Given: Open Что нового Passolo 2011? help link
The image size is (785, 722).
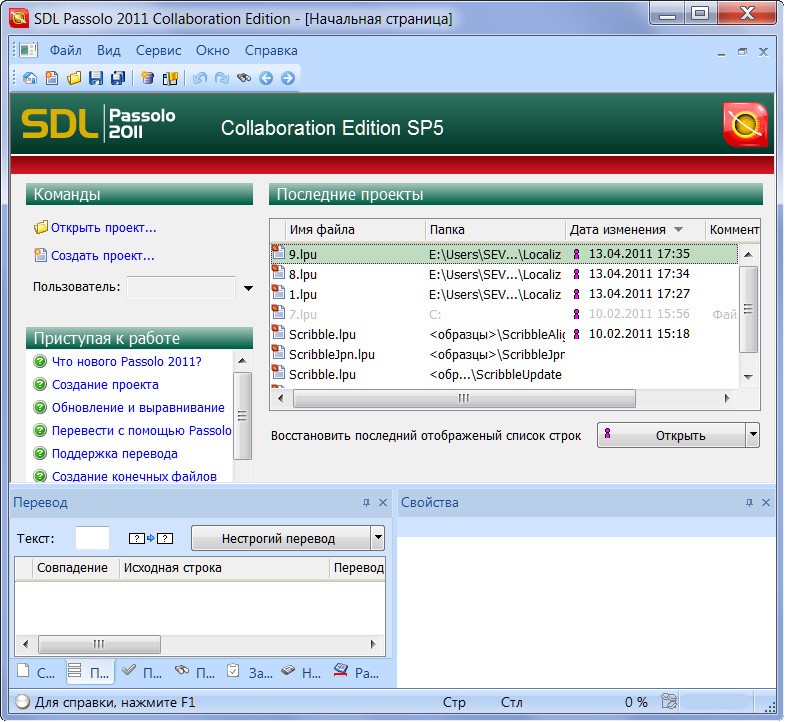Looking at the screenshot, I should click(127, 362).
